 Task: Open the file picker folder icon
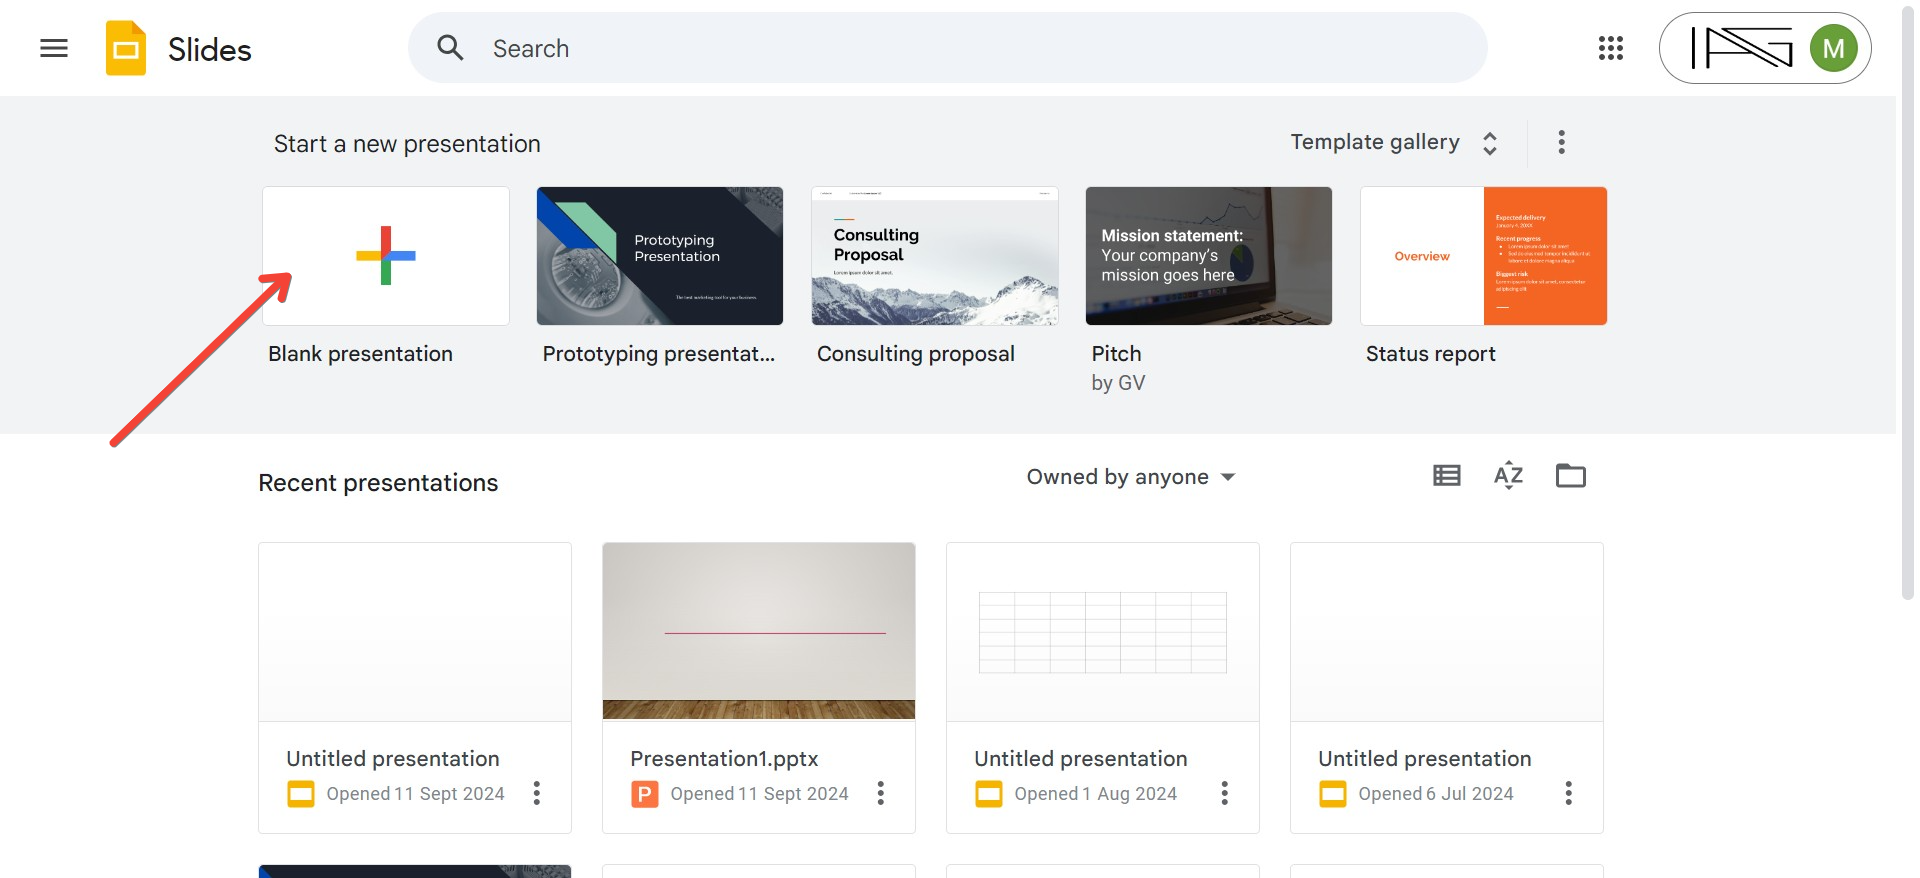click(1570, 476)
